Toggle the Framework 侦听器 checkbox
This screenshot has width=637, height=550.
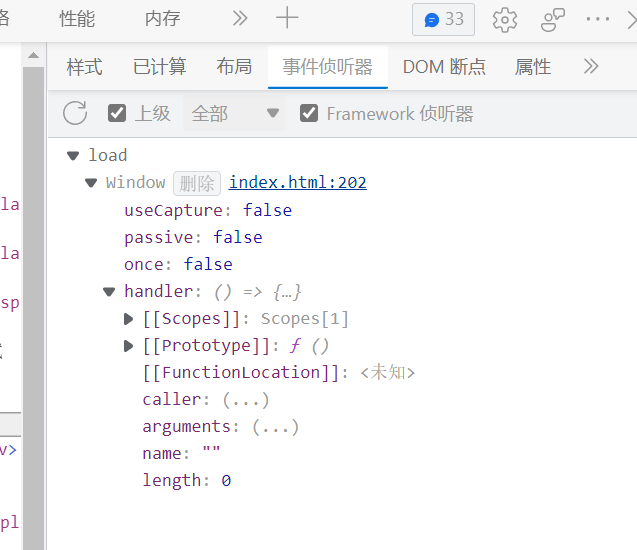(309, 114)
